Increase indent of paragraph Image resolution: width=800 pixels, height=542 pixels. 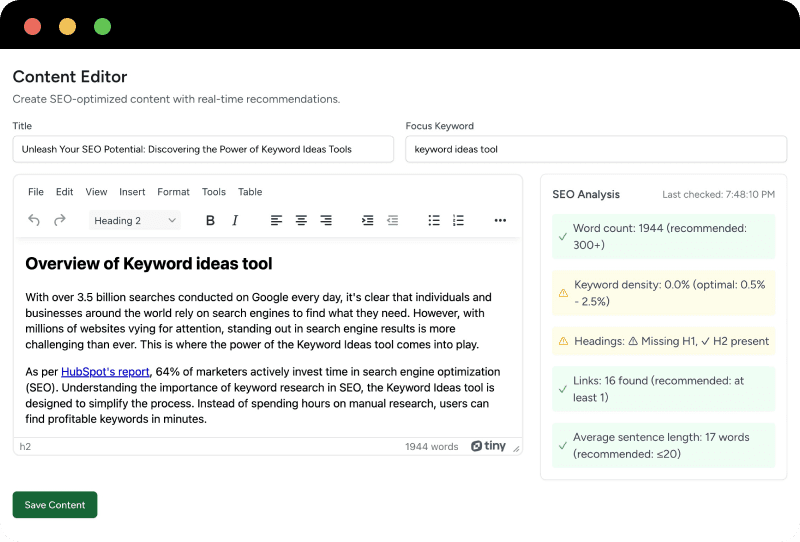point(367,220)
